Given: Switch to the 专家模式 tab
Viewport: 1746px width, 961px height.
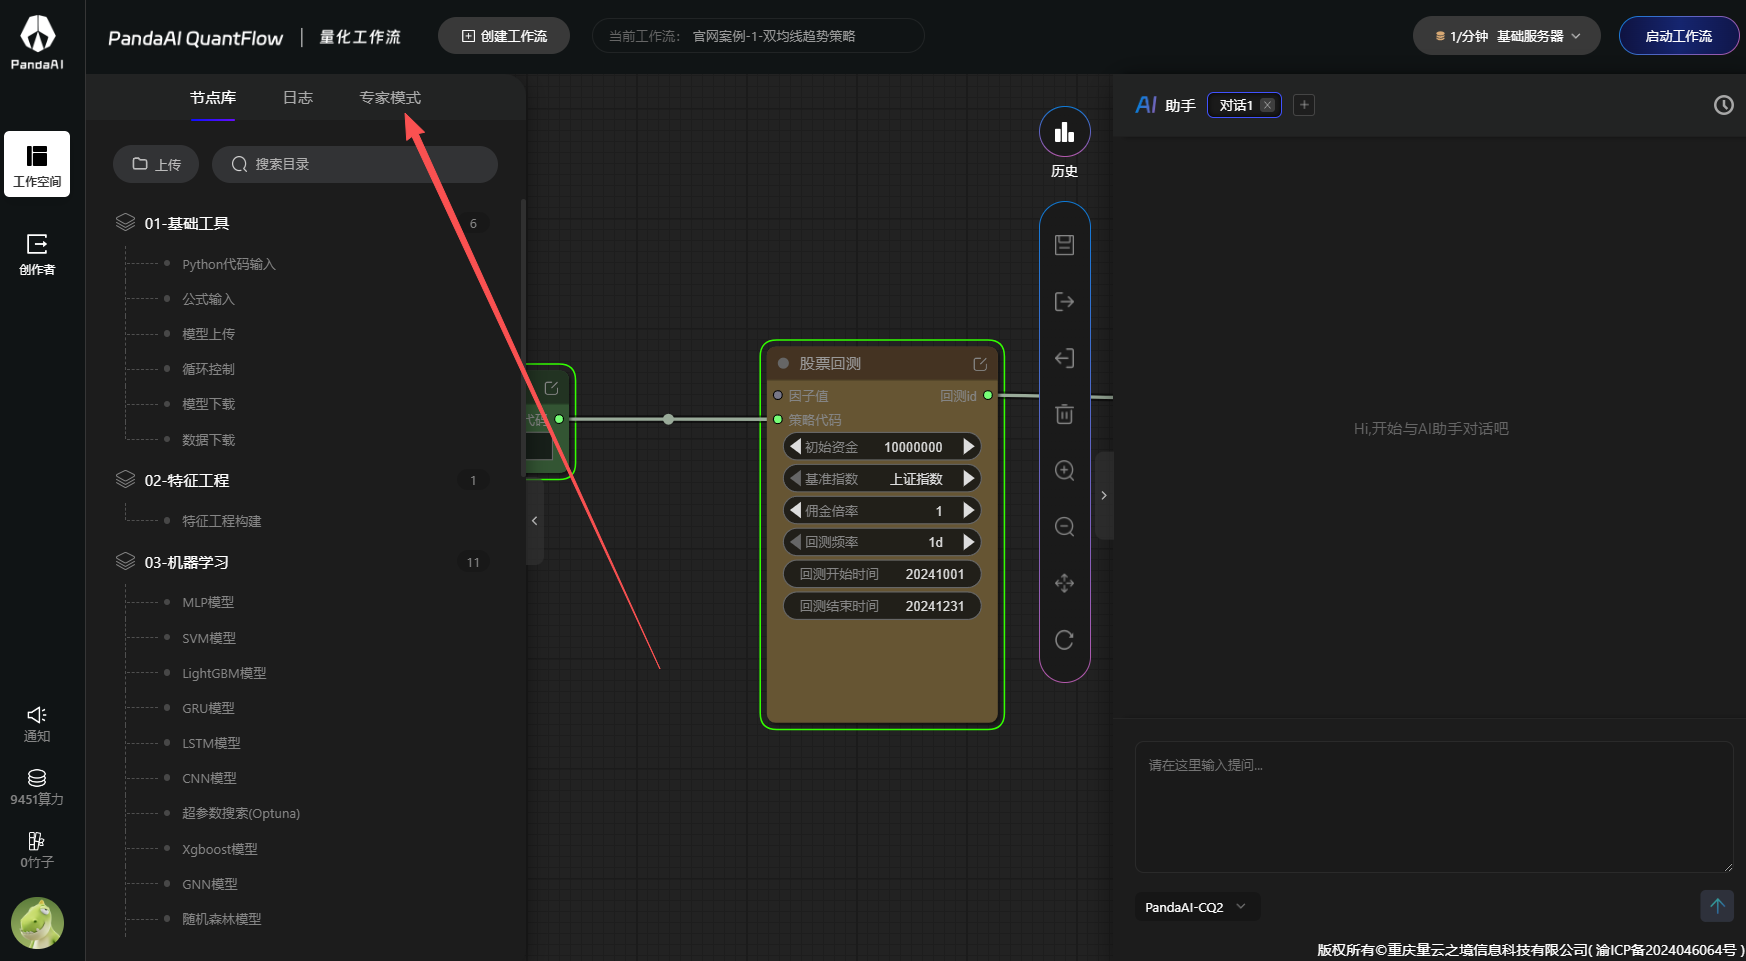Looking at the screenshot, I should [x=390, y=98].
